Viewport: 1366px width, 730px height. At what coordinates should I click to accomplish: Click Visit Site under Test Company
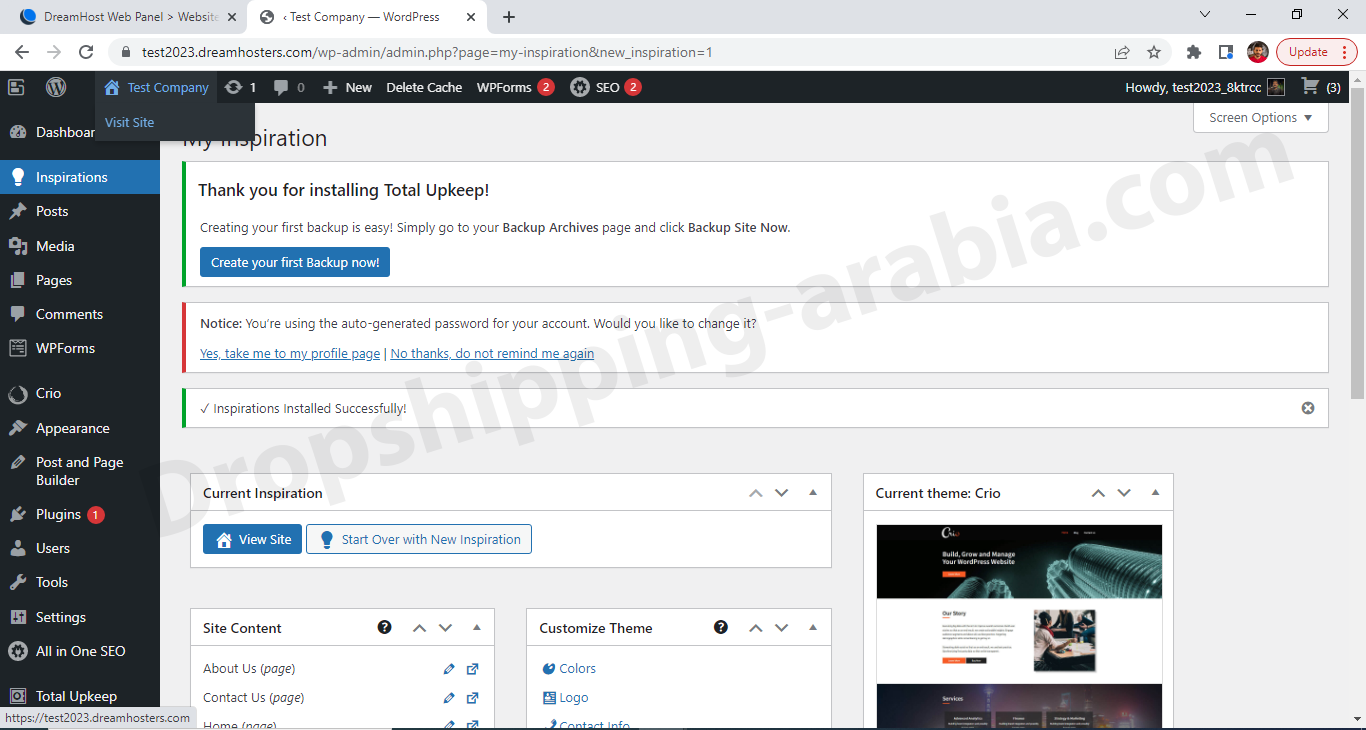coord(130,122)
